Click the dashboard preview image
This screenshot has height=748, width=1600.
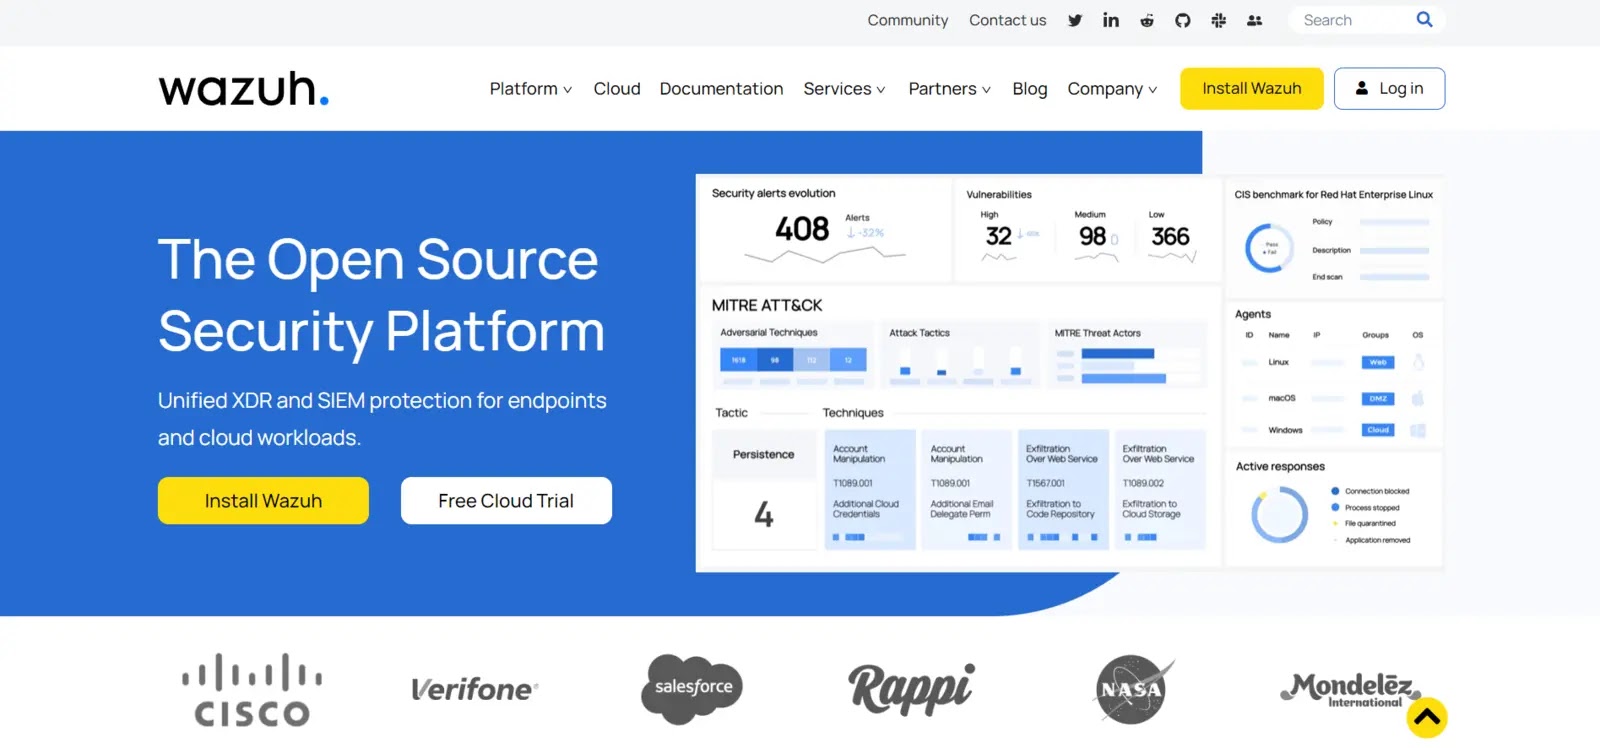tap(1069, 373)
